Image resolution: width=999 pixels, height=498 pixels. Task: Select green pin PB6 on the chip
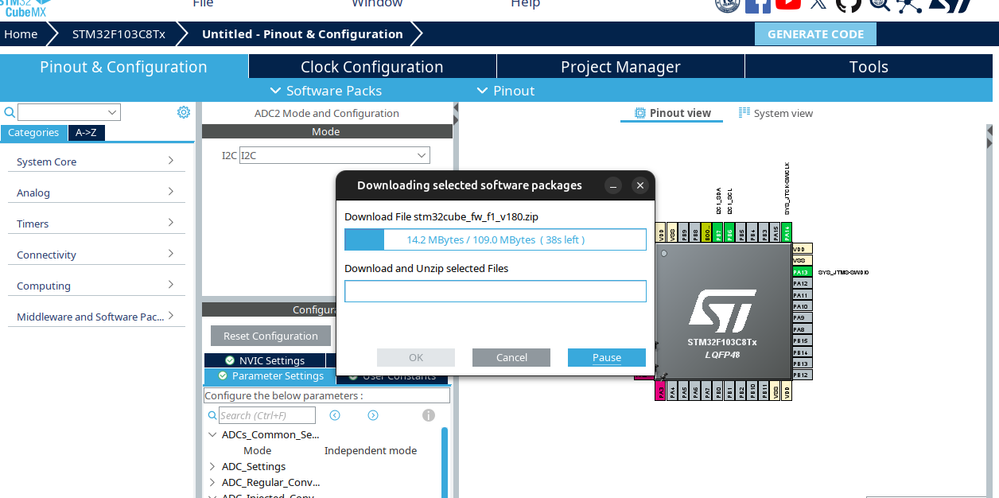pos(729,232)
